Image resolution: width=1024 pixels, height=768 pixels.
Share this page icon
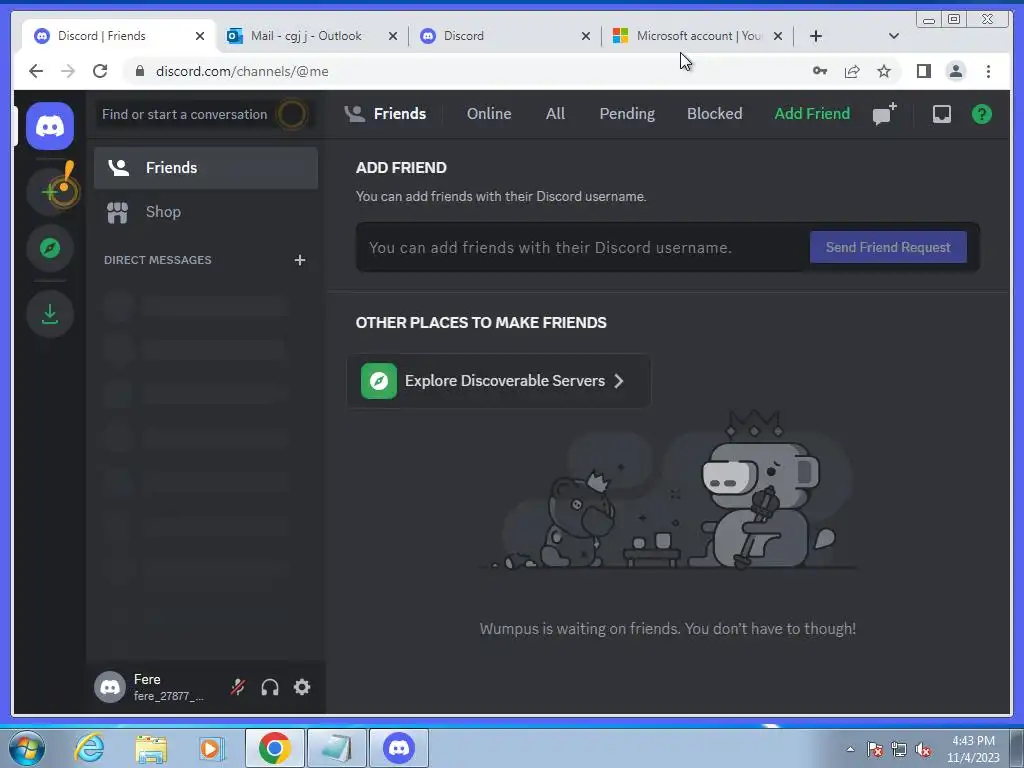pyautogui.click(x=852, y=71)
